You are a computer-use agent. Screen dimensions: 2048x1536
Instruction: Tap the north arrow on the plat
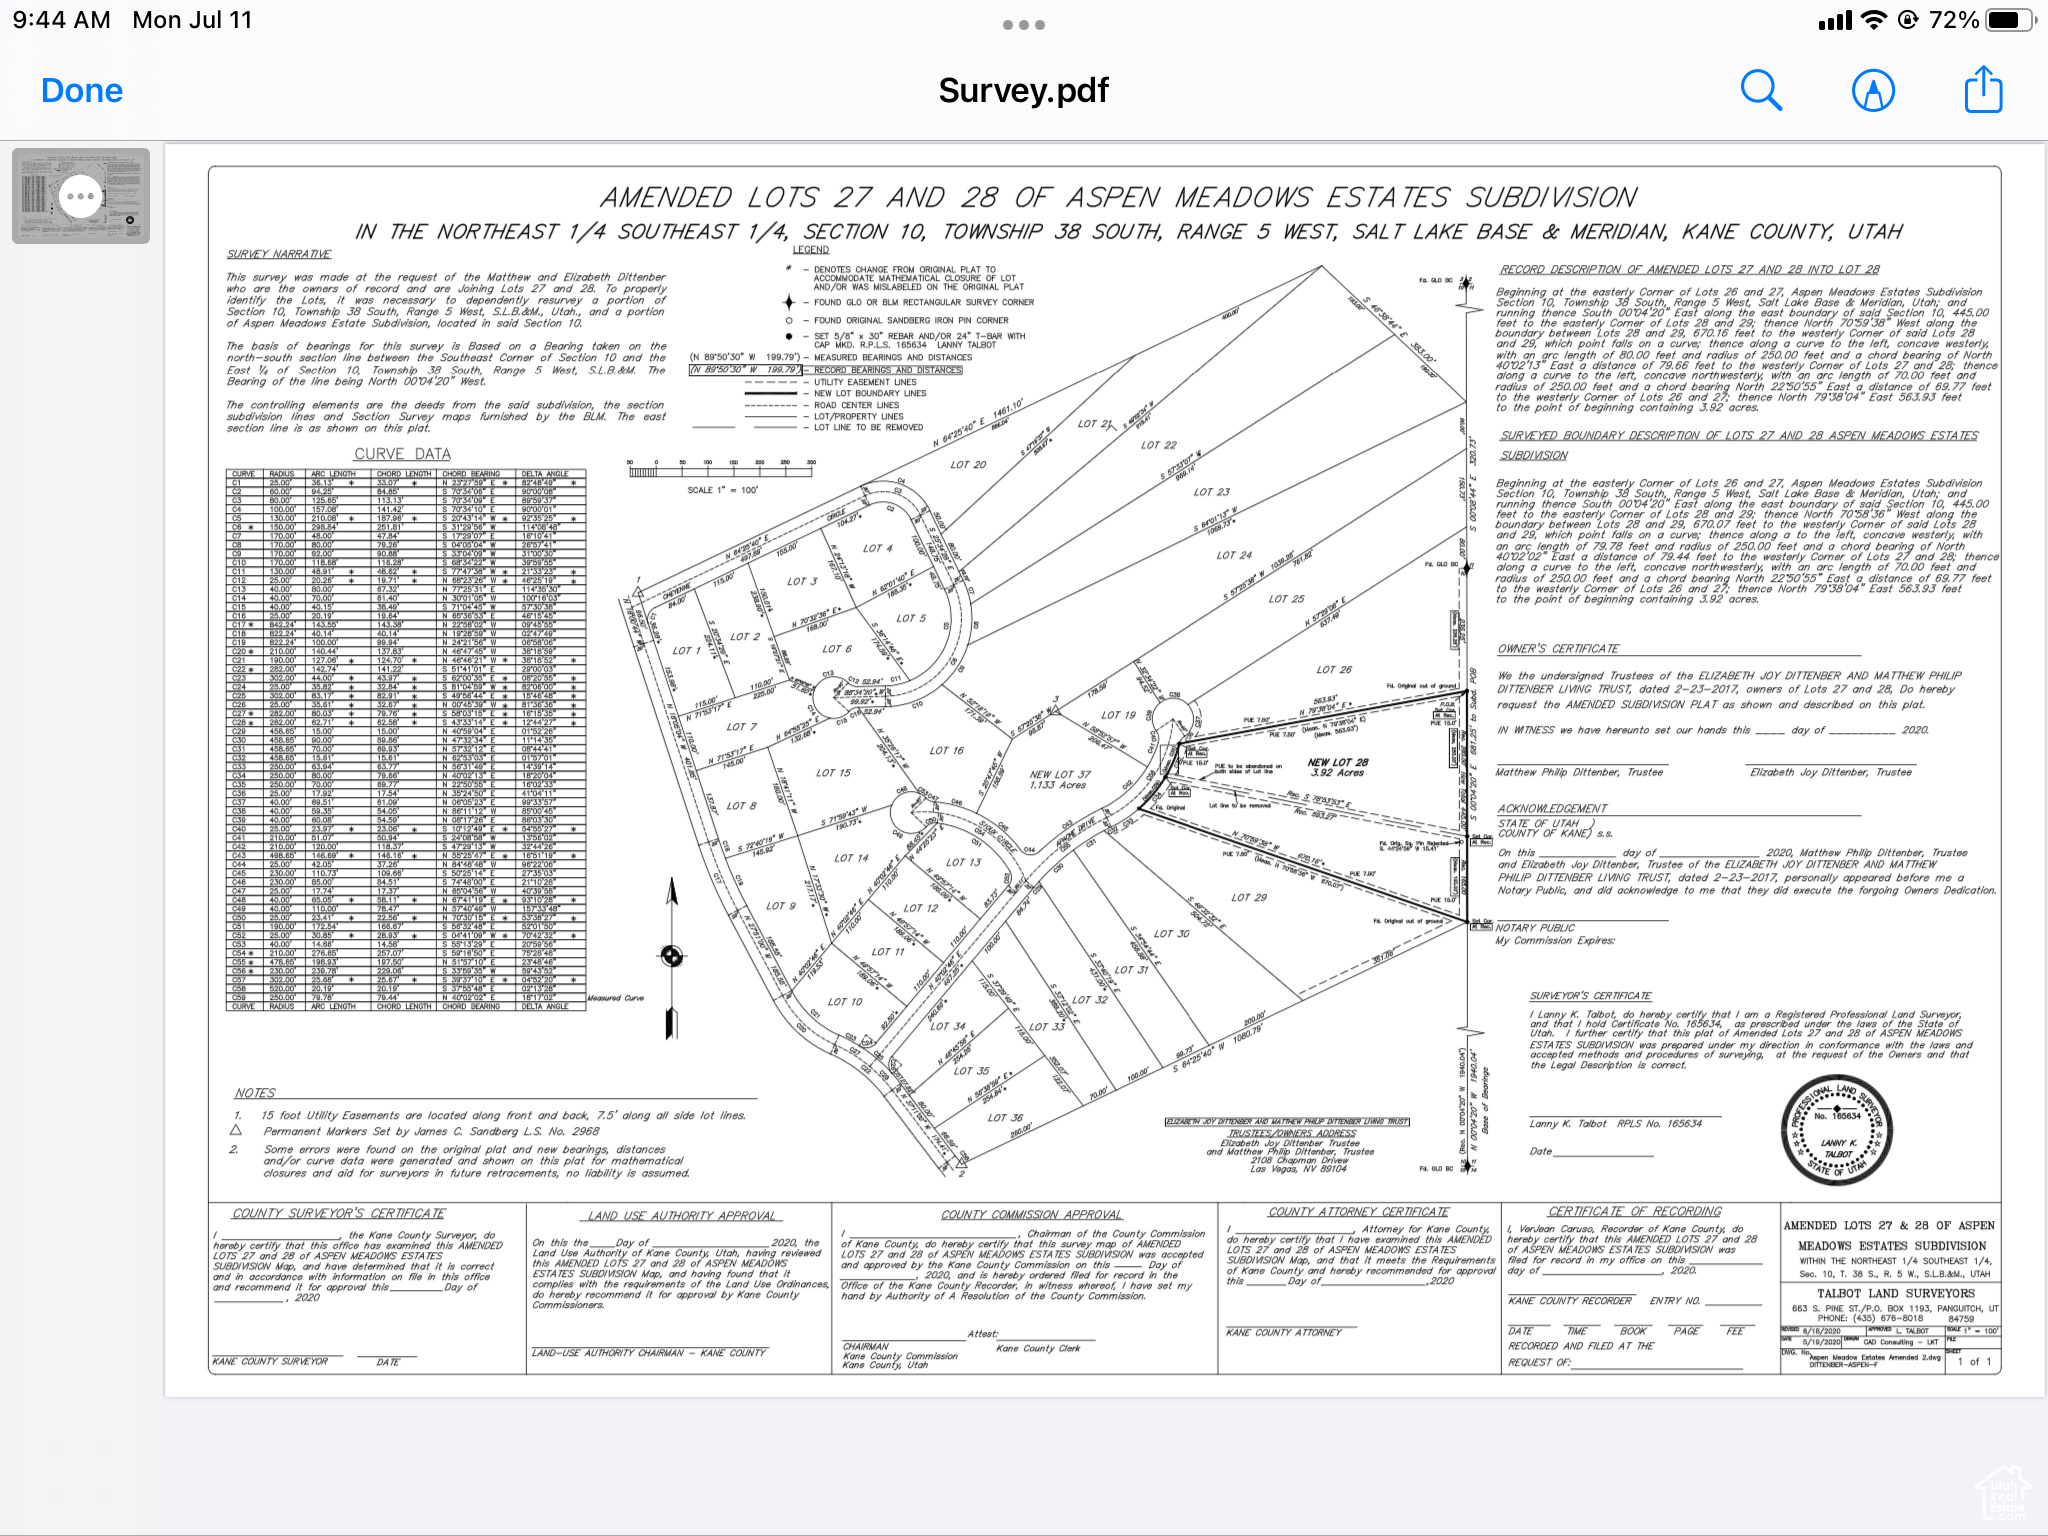point(672,955)
